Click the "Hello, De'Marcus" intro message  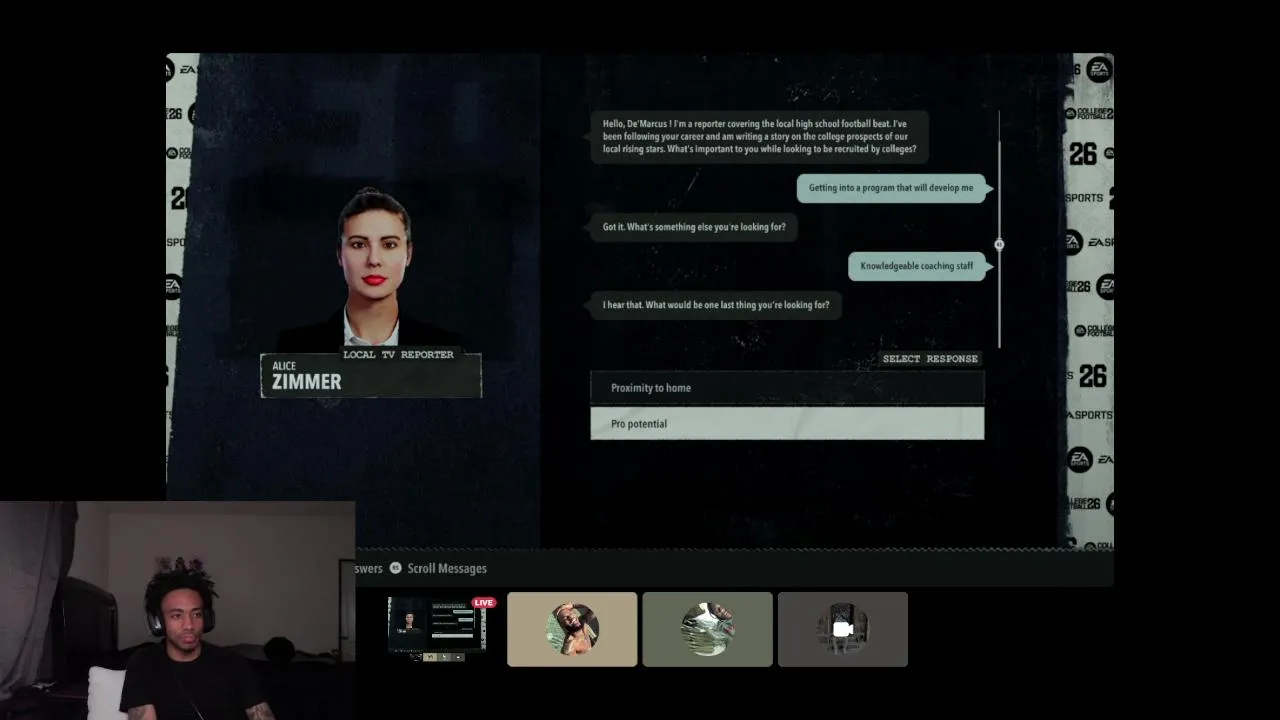[x=759, y=137]
